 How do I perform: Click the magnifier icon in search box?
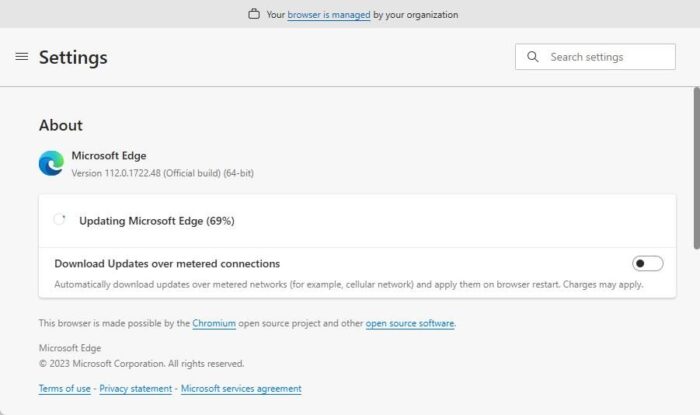532,57
